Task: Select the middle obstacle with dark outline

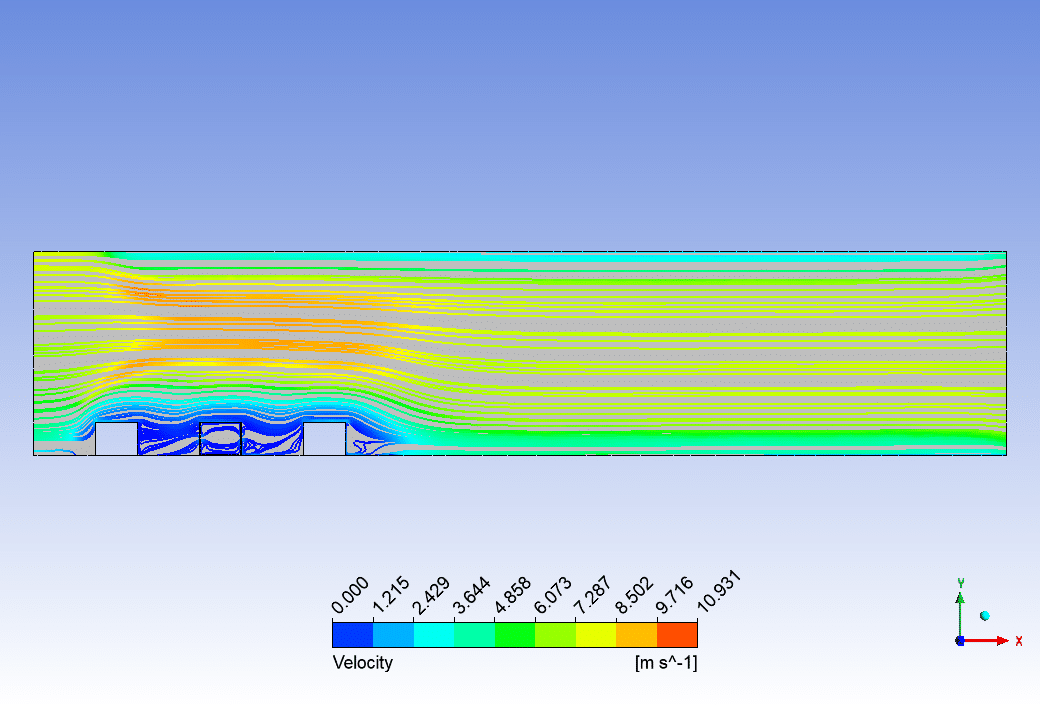Action: pos(221,439)
